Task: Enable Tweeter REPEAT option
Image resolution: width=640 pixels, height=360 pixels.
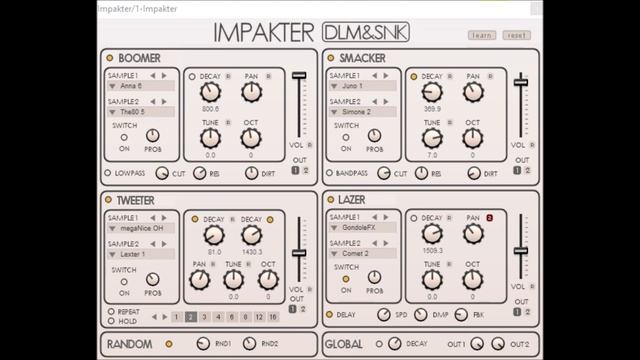Action: tap(111, 311)
